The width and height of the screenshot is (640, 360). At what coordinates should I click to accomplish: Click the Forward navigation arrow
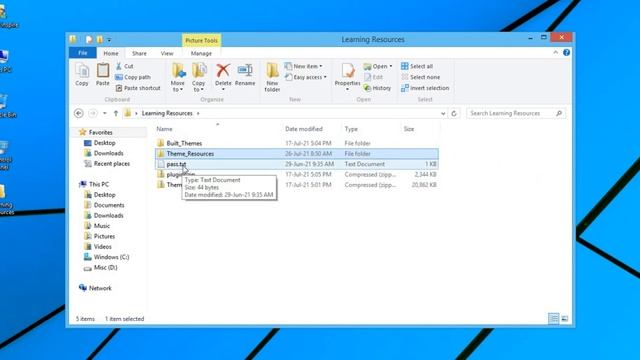(93, 113)
